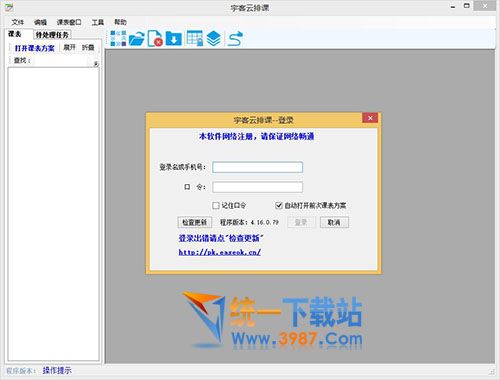500x380 pixels.
Task: Click the curved S-arrow route icon
Action: pyautogui.click(x=235, y=39)
